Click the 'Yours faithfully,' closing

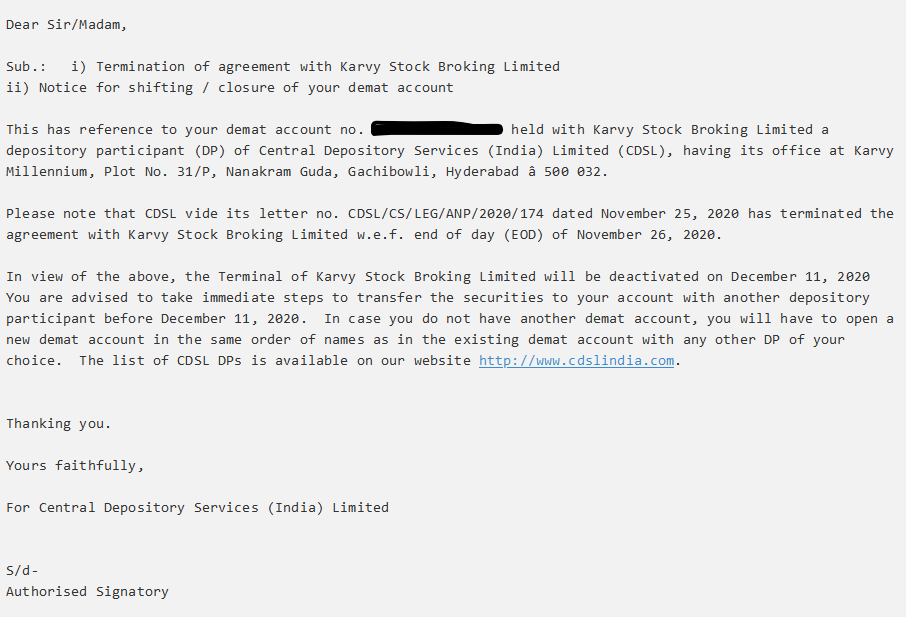[75, 466]
